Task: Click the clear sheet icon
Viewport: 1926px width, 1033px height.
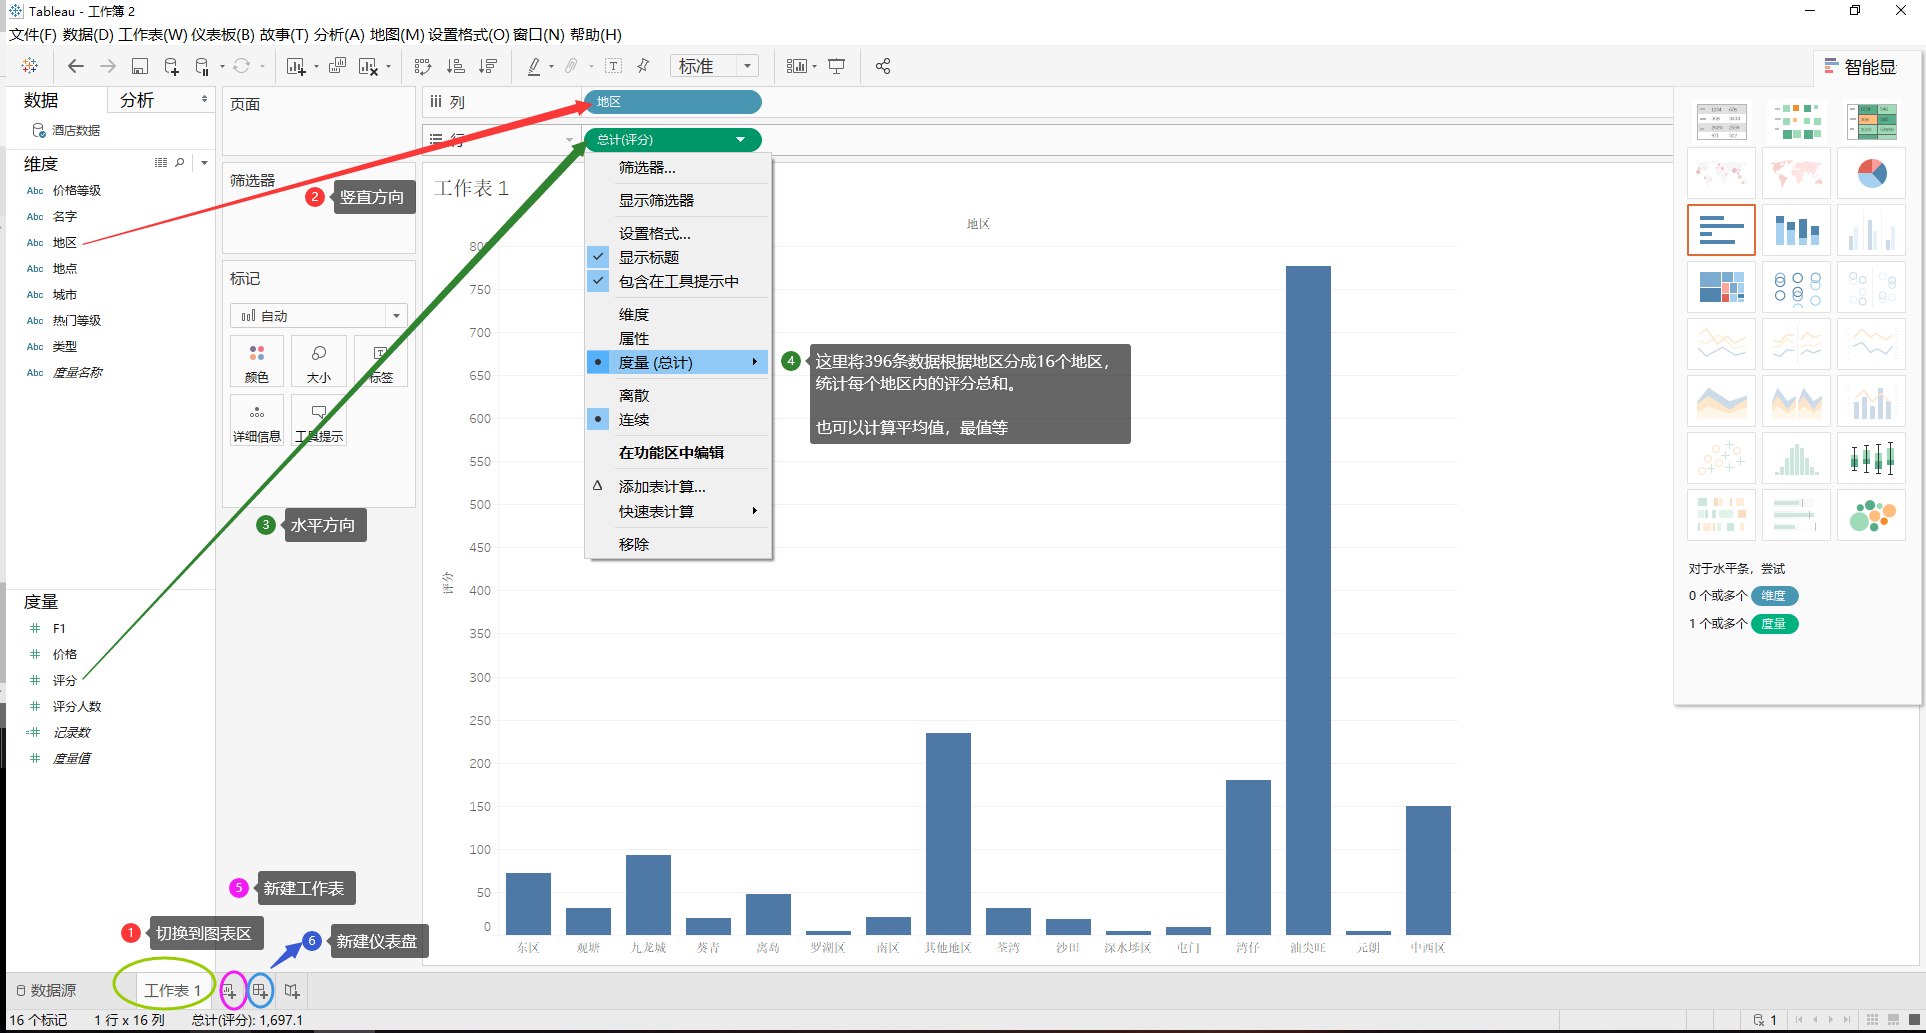Action: point(368,66)
